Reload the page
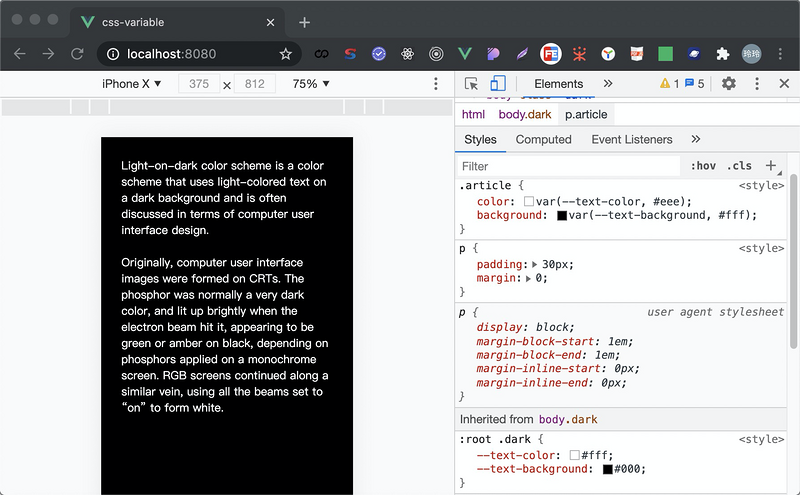Viewport: 800px width, 495px height. [77, 54]
